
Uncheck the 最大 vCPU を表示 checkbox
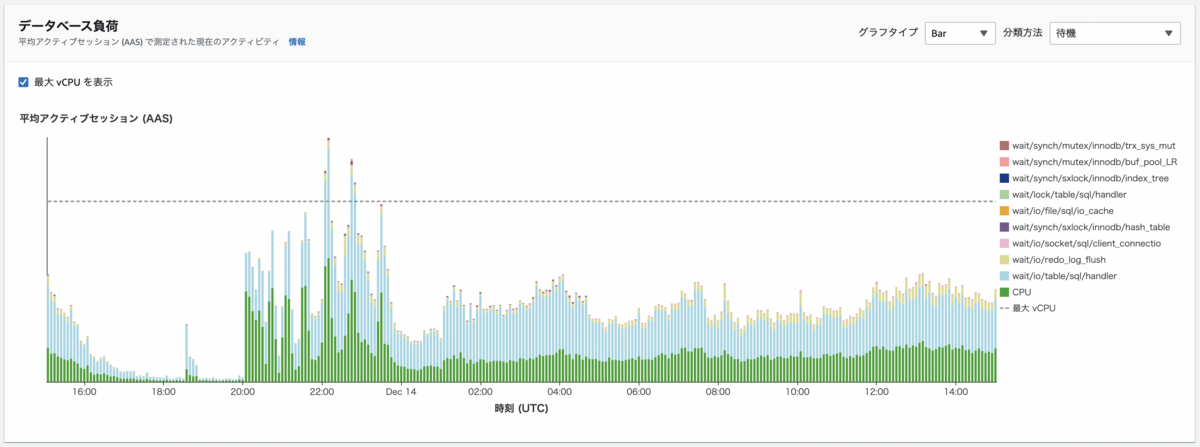pyautogui.click(x=24, y=82)
